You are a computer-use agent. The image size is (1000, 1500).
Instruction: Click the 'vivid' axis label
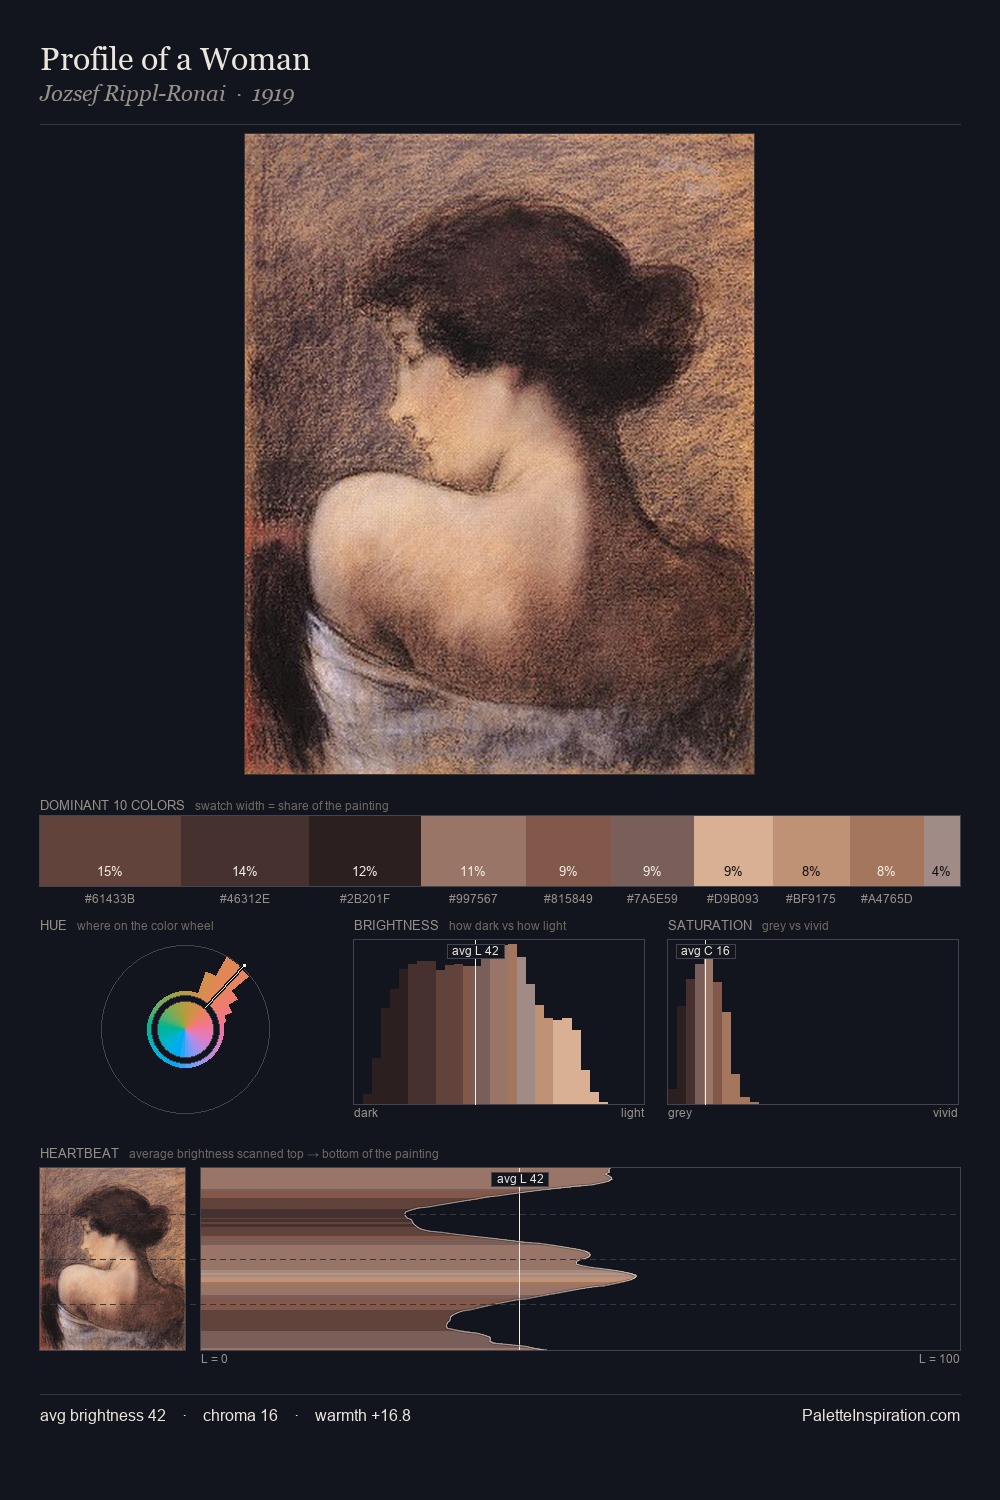tap(945, 1112)
